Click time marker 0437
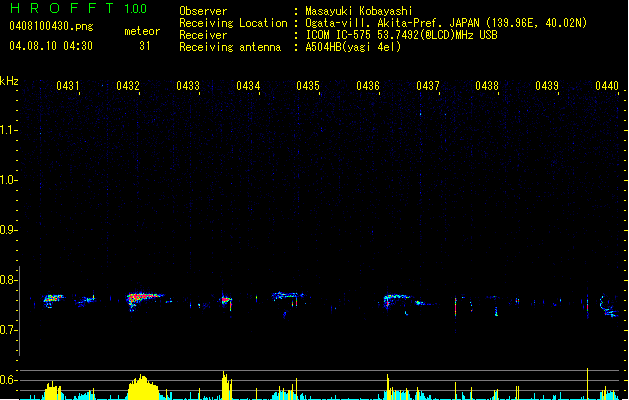 tap(428, 86)
